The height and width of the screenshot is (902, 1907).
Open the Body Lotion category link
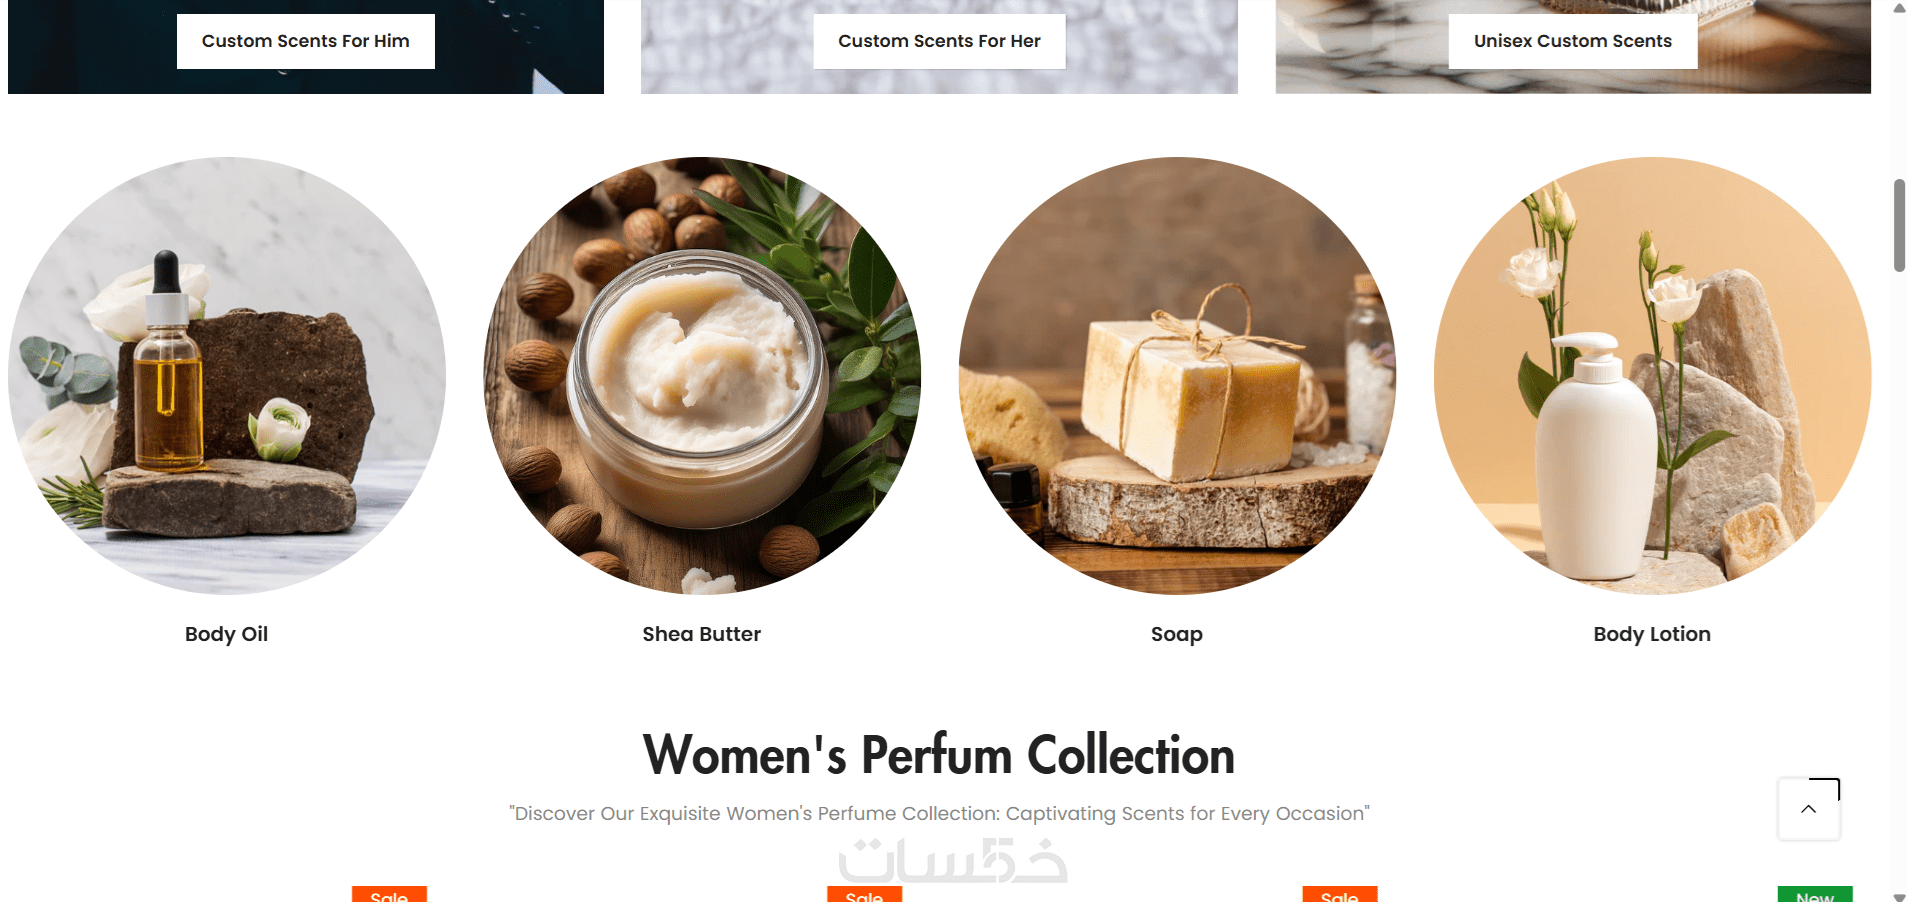1652,634
